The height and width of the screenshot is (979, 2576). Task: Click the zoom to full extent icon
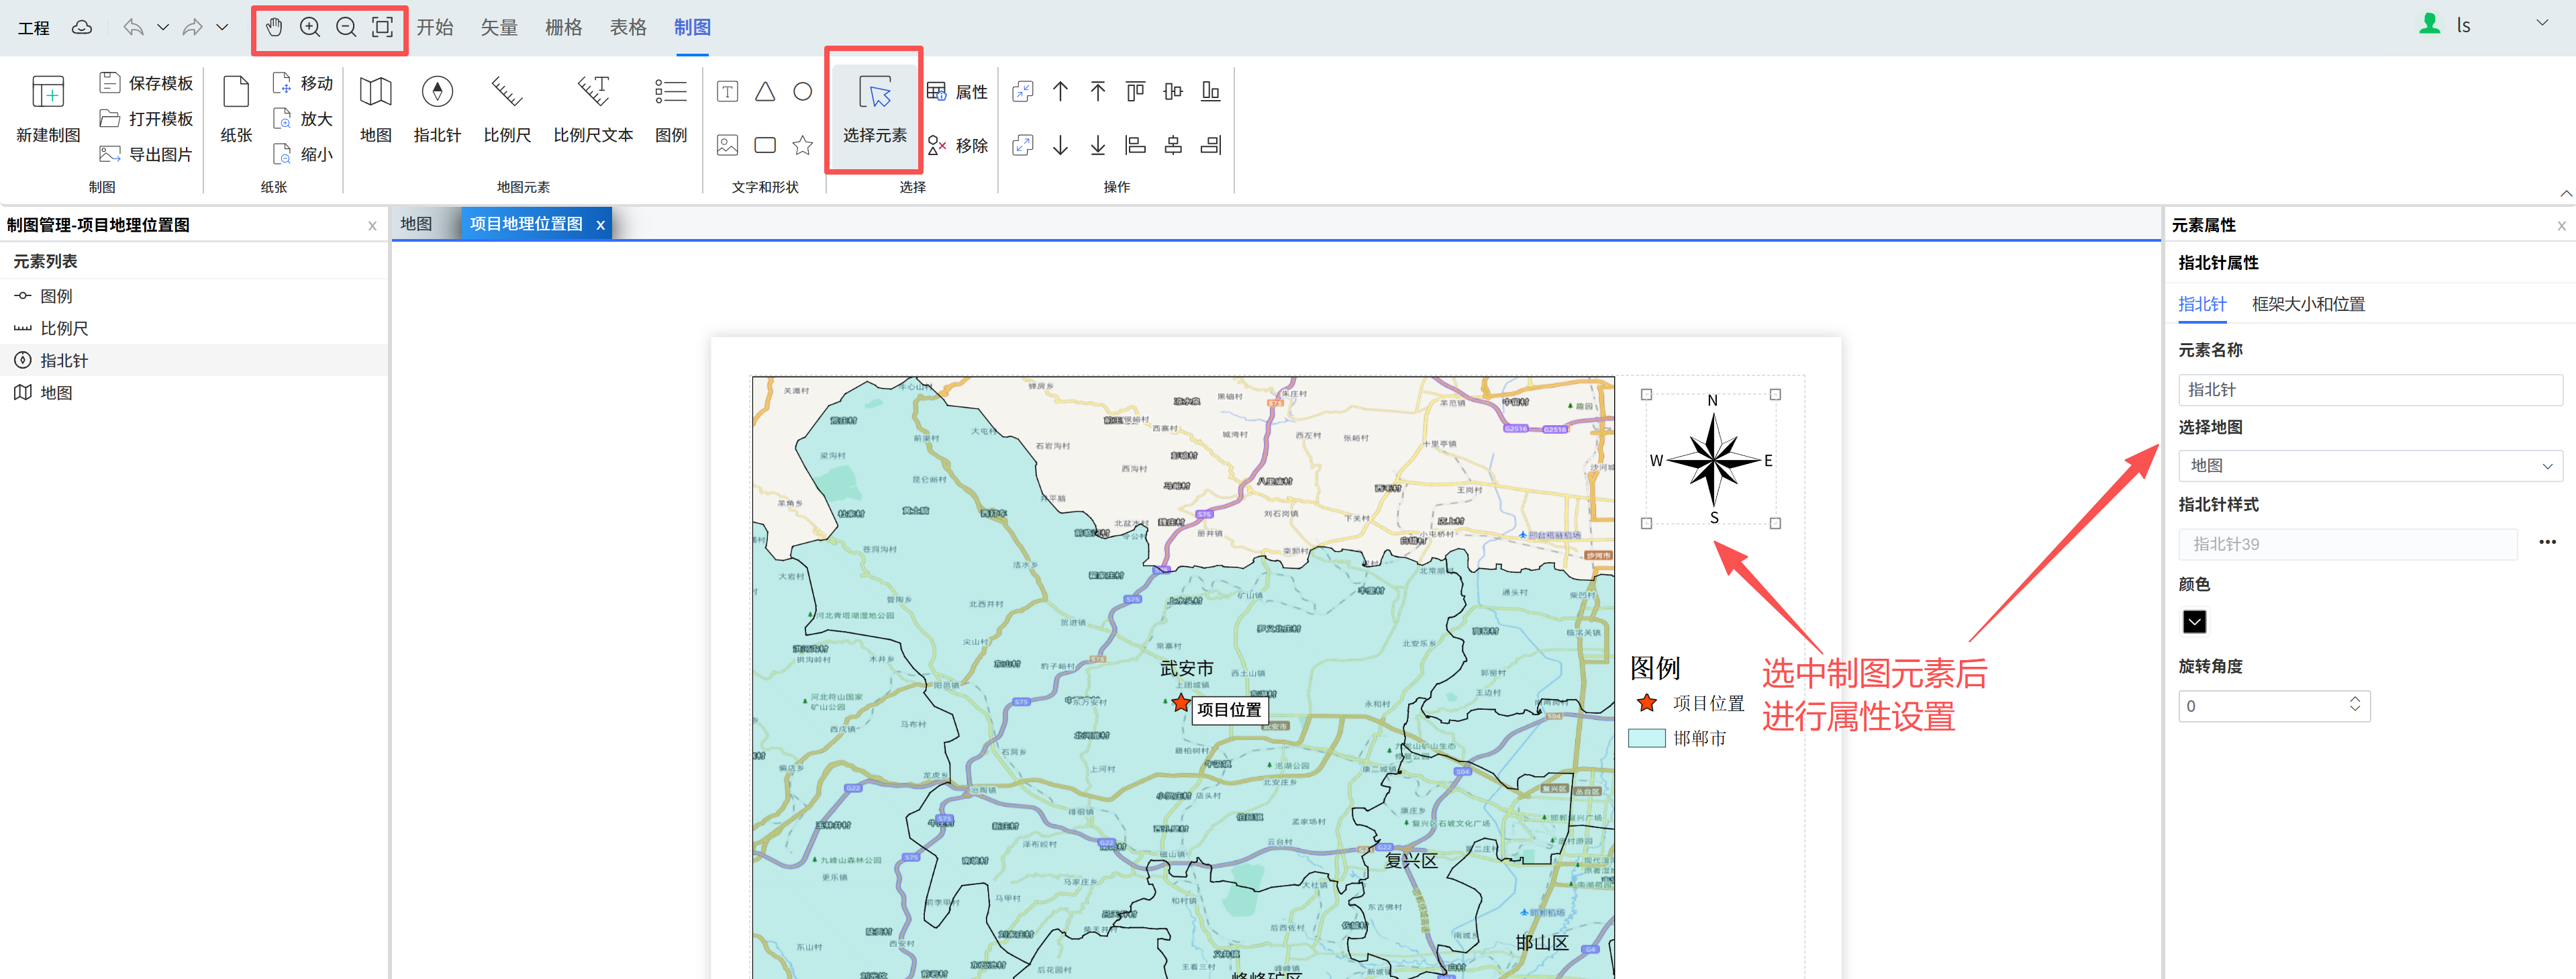[x=382, y=27]
